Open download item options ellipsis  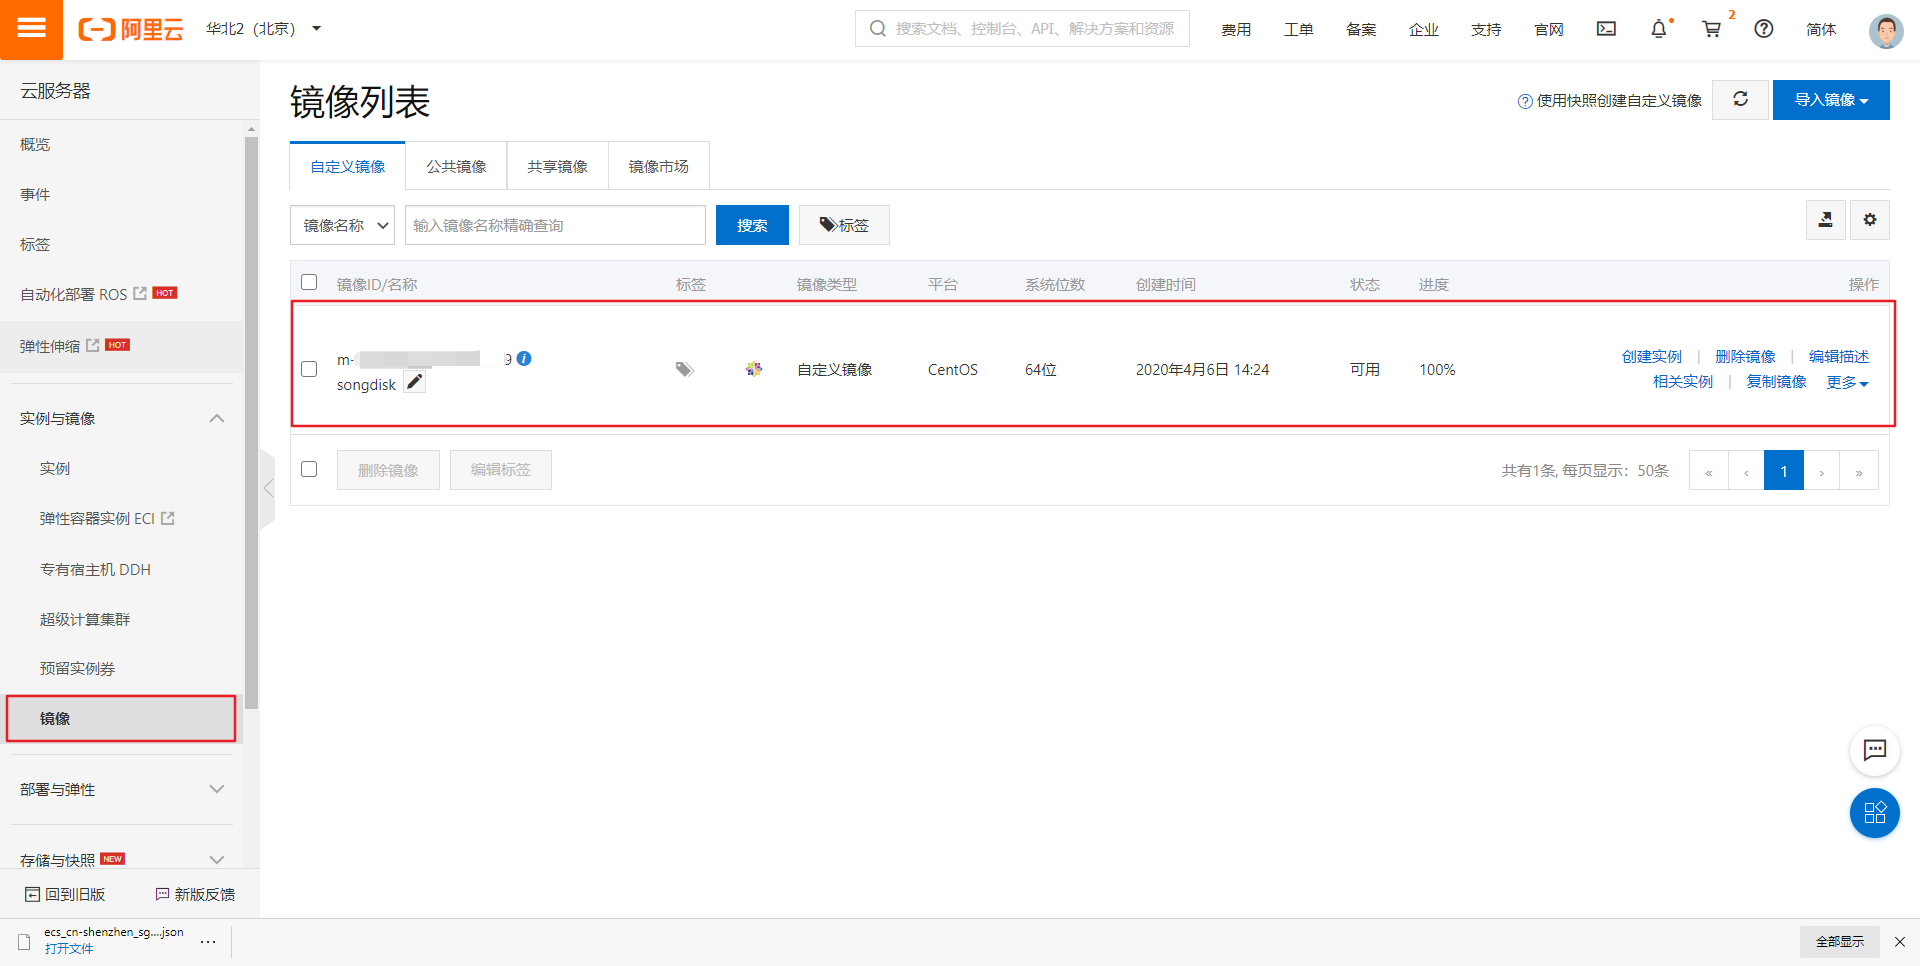point(208,941)
